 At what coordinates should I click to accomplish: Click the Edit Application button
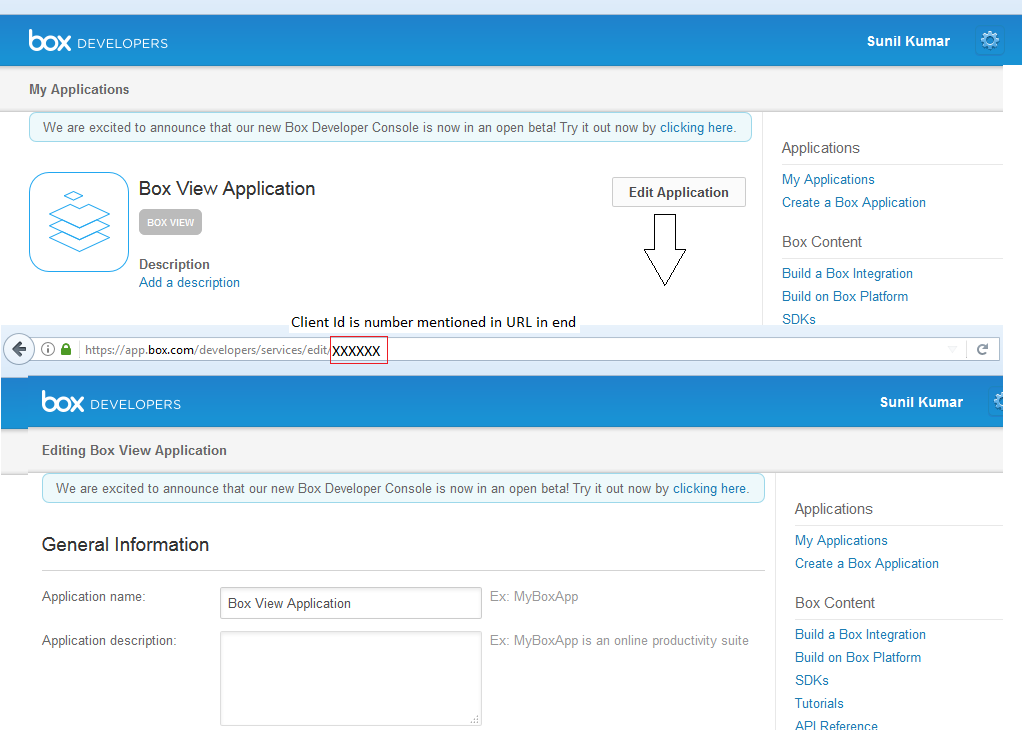[x=678, y=192]
